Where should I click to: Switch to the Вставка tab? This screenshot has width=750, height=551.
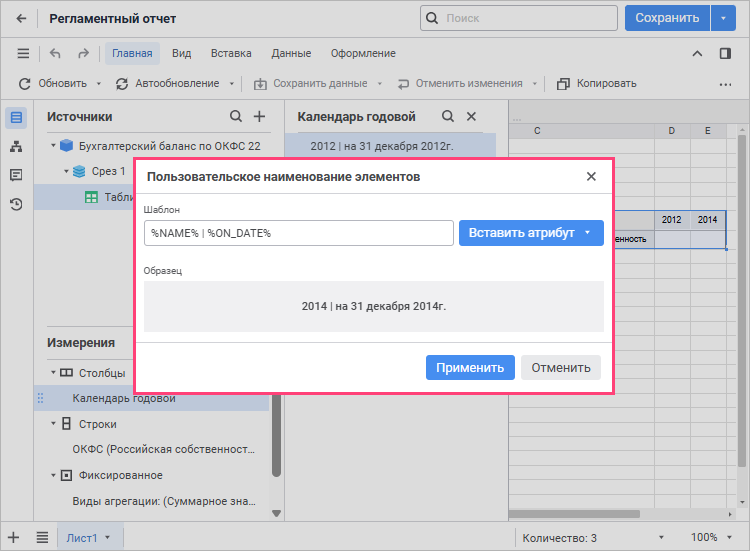click(231, 53)
